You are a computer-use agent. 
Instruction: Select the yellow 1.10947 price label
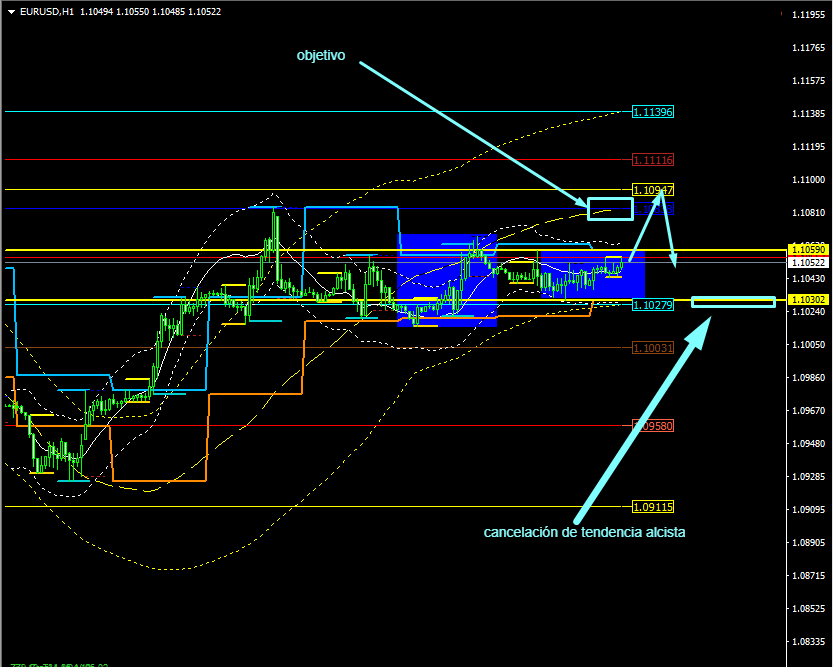[652, 190]
